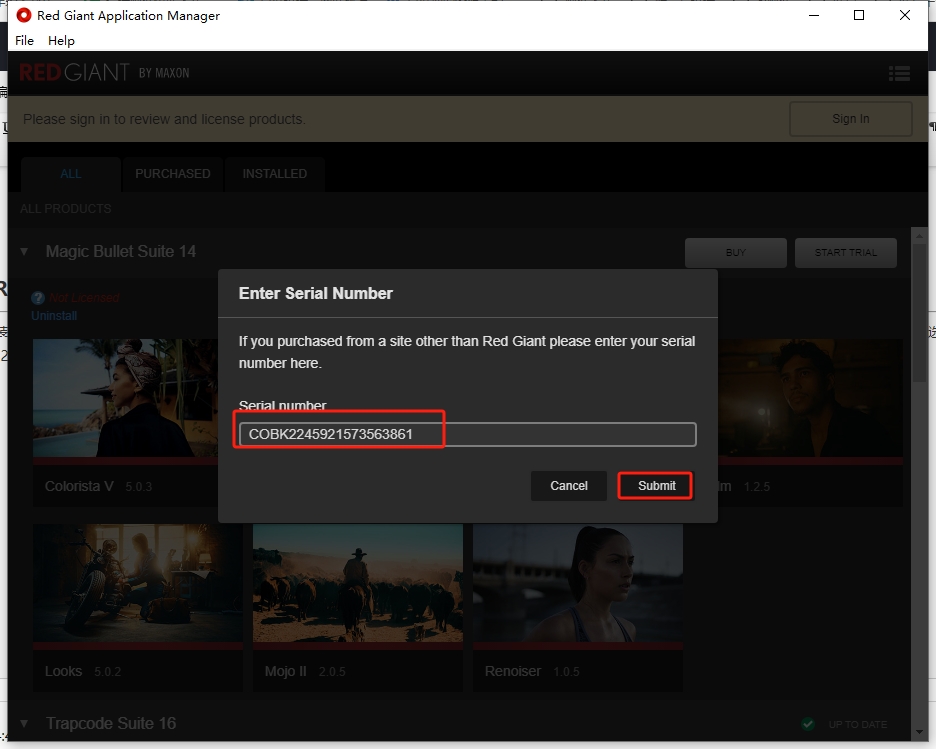Viewport: 936px width, 749px height.
Task: Click the Submit button in serial dialog
Action: click(x=655, y=486)
